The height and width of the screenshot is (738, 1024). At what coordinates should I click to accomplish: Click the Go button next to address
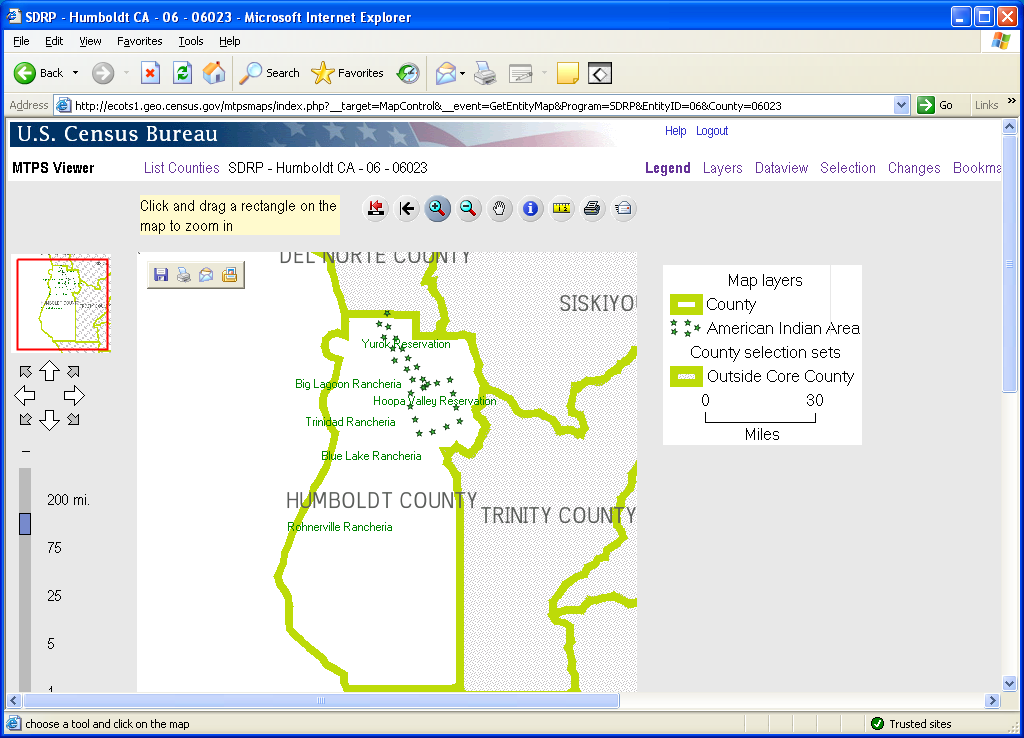click(x=935, y=105)
